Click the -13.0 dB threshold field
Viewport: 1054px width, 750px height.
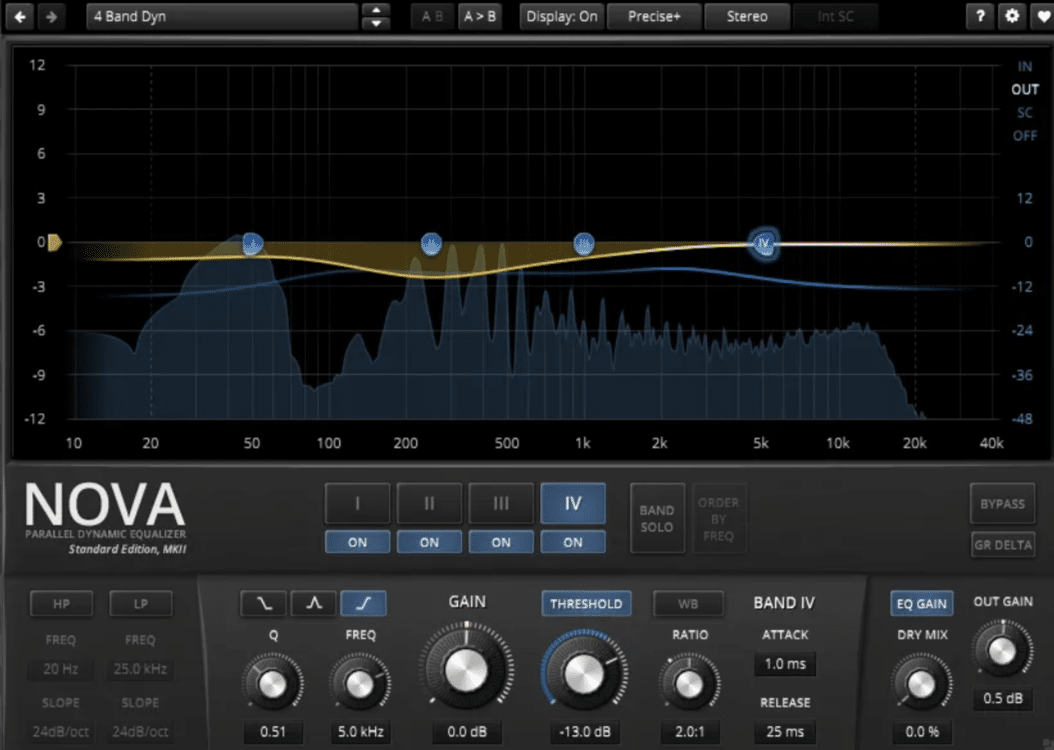584,732
